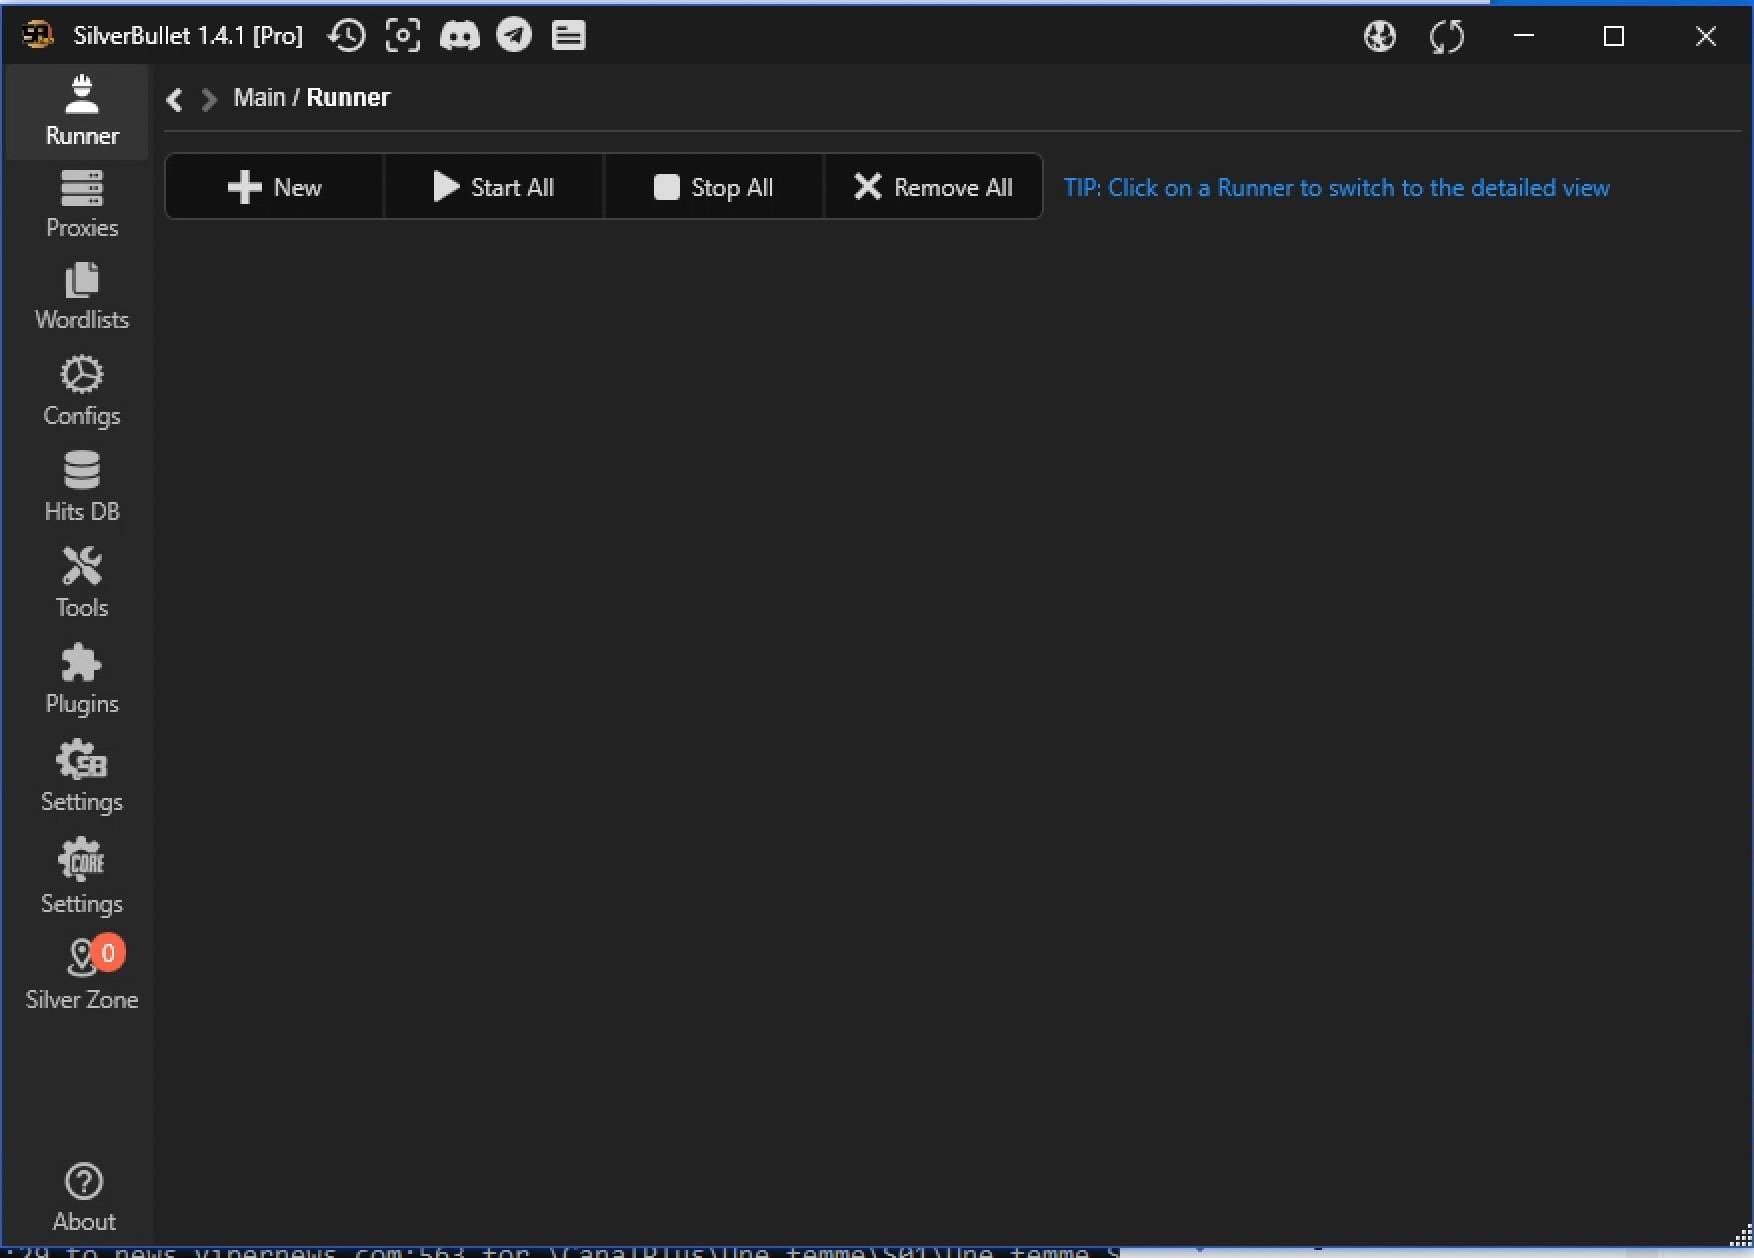This screenshot has width=1754, height=1258.
Task: Open the Tools section
Action: coord(82,583)
